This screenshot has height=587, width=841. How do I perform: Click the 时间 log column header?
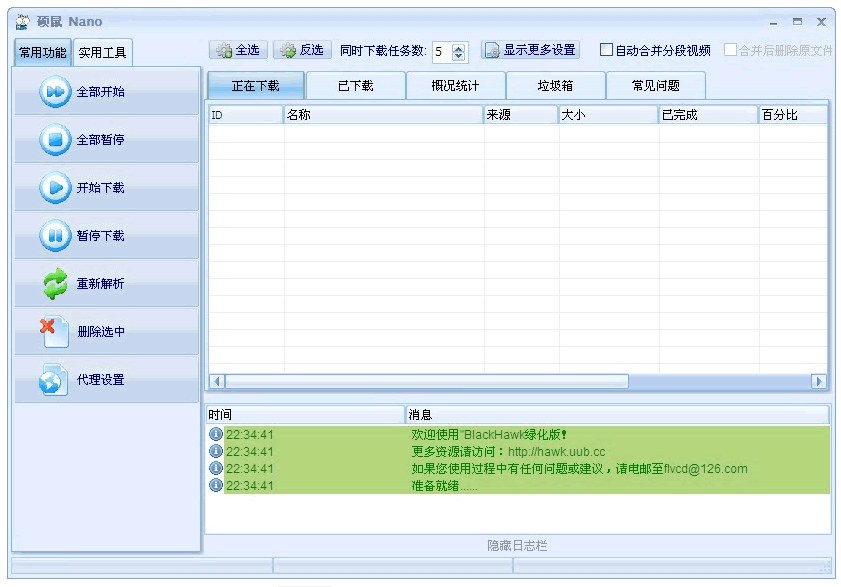[305, 415]
